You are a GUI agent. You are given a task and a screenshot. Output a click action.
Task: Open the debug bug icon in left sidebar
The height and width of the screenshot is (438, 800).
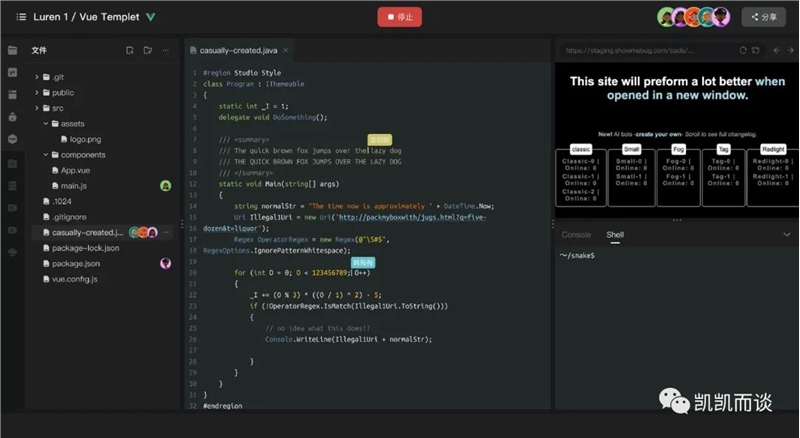(x=13, y=117)
